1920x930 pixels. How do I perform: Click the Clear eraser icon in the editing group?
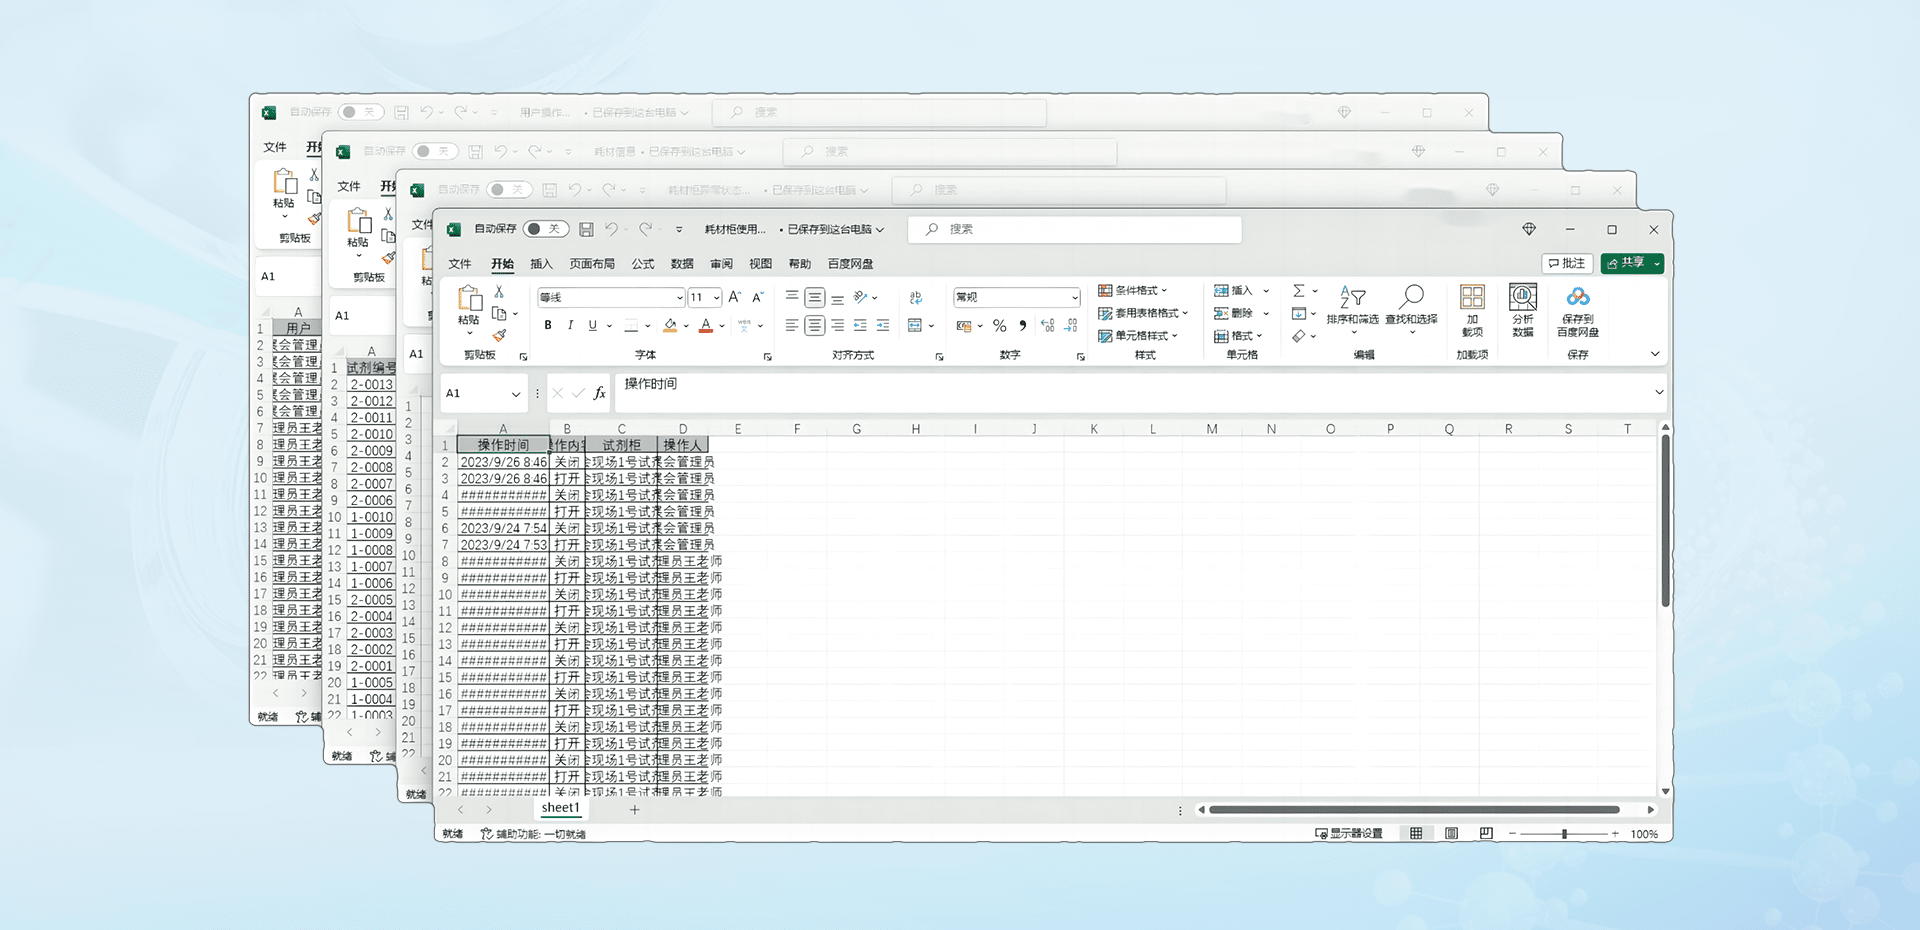pos(1299,336)
